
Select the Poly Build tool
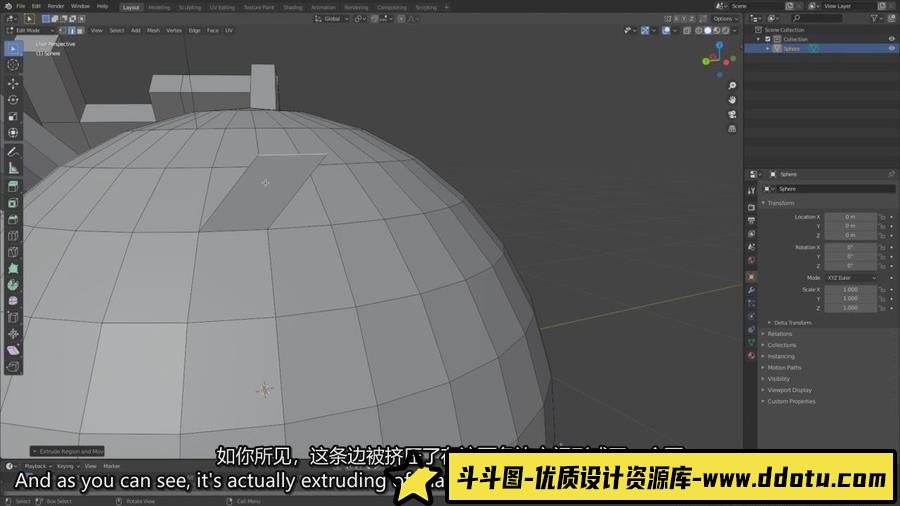click(x=13, y=268)
